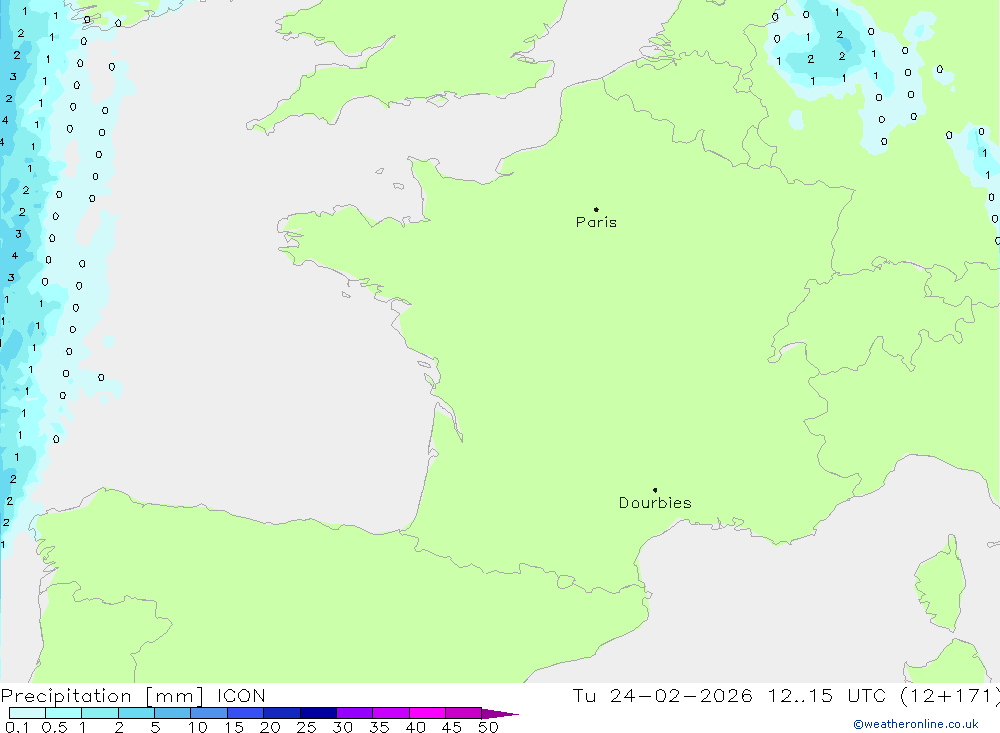This screenshot has width=1000, height=733.
Task: Click the Dourbies location dot marker
Action: 655,490
